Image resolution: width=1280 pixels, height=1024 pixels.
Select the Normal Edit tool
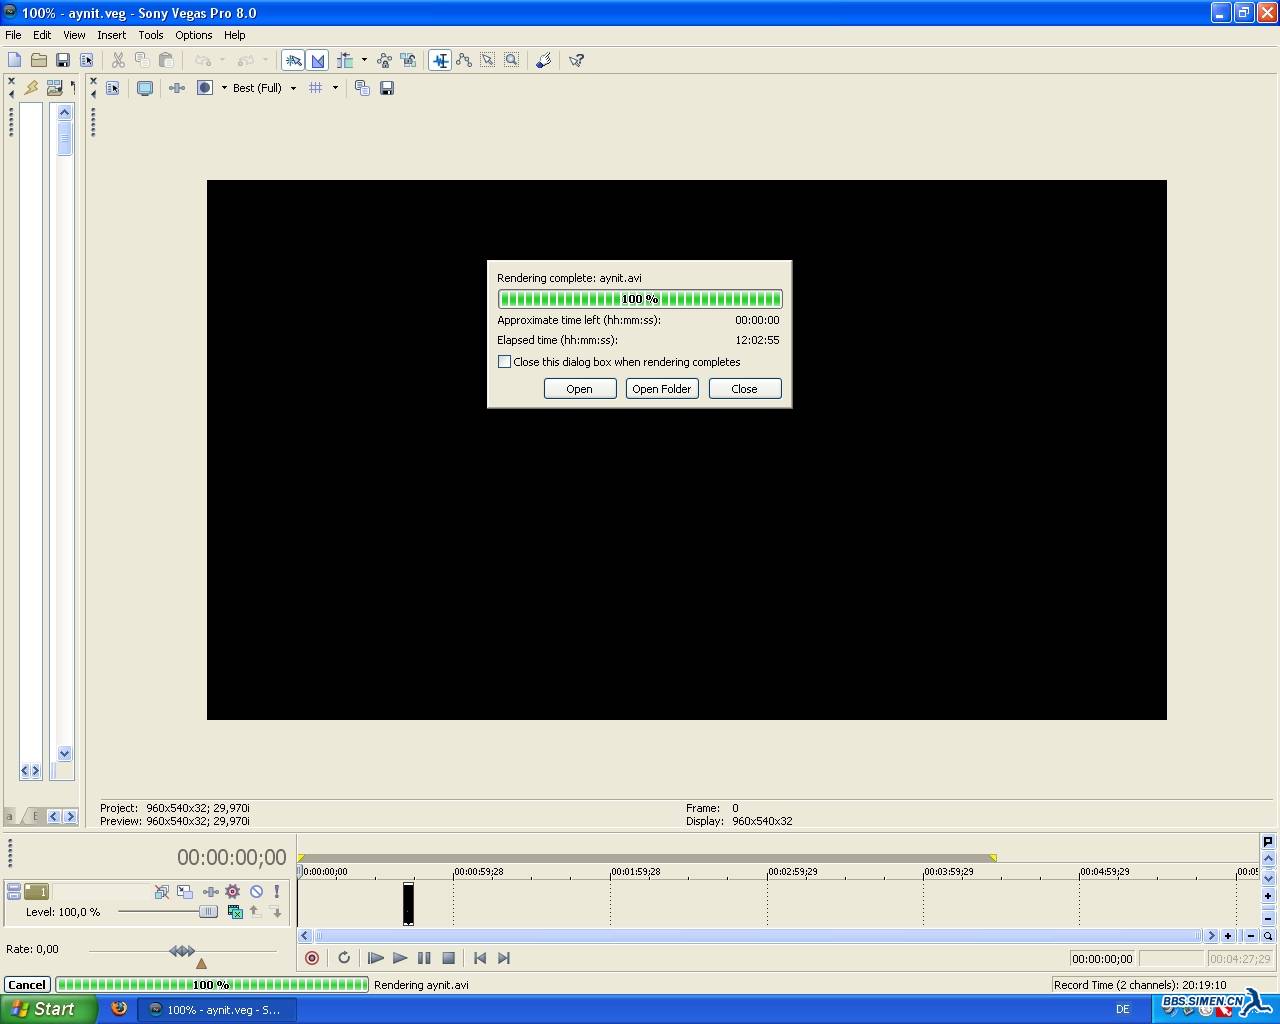(x=440, y=60)
